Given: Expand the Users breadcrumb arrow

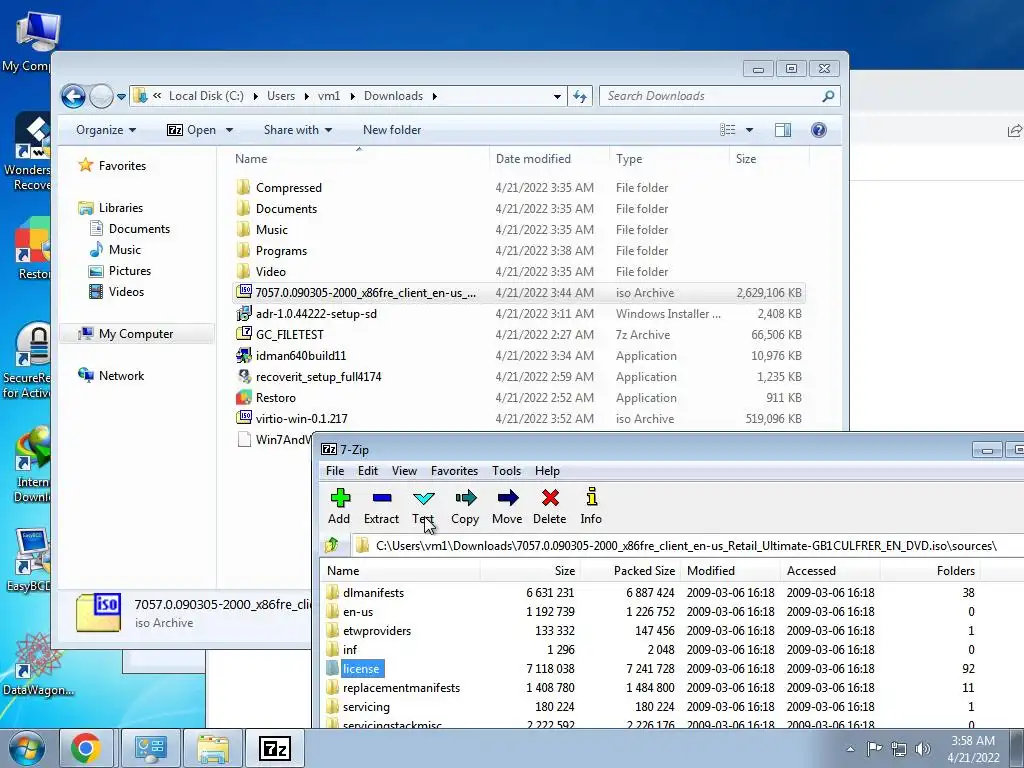Looking at the screenshot, I should pyautogui.click(x=306, y=96).
